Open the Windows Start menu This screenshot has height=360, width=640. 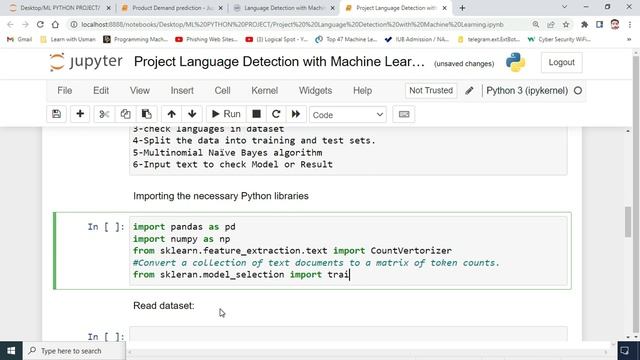point(11,351)
